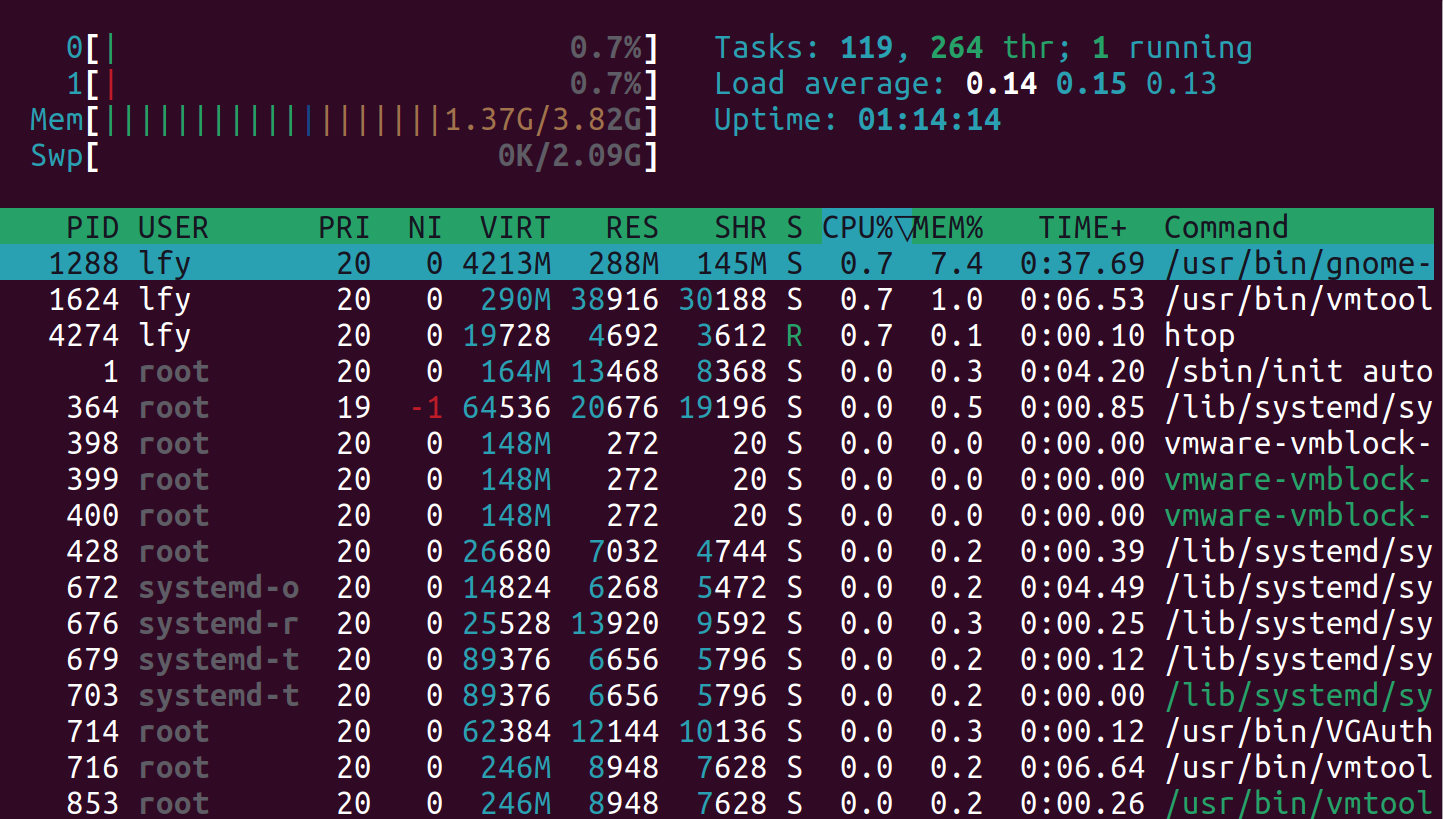This screenshot has height=819, width=1443.
Task: Click the CPU 0 usage meter
Action: pyautogui.click(x=362, y=47)
